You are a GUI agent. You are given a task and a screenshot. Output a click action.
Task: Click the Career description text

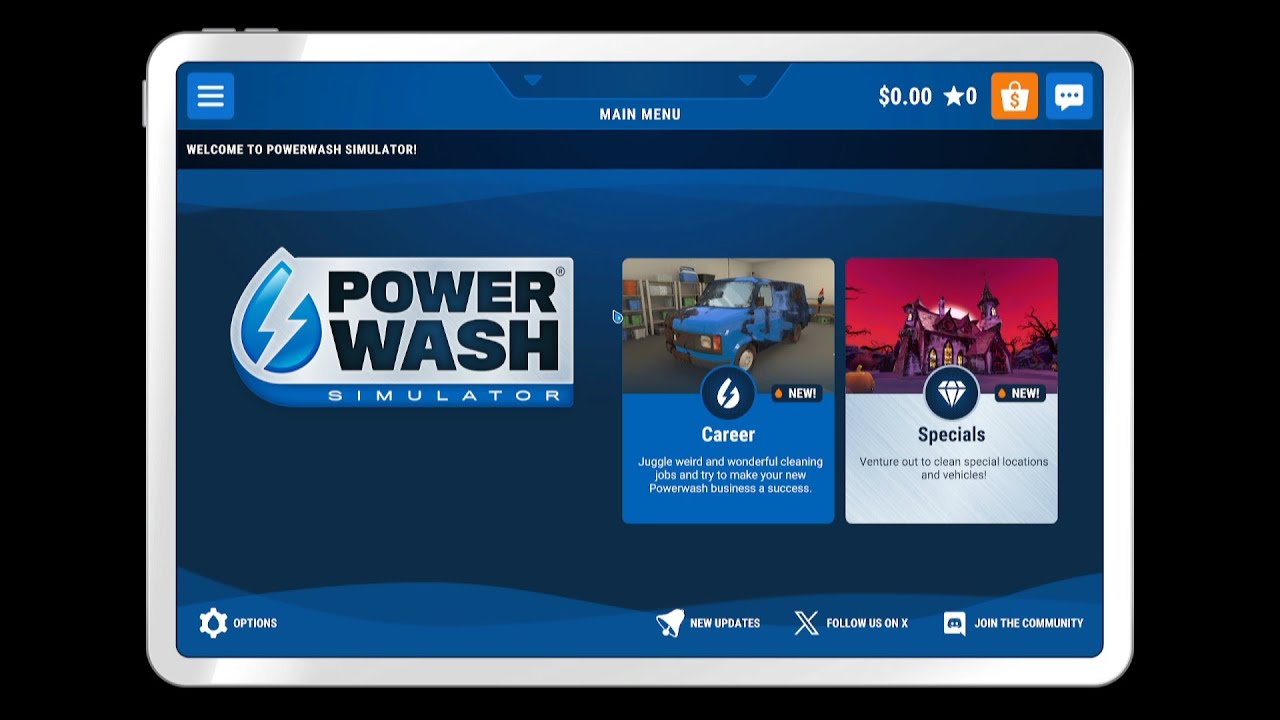tap(730, 475)
